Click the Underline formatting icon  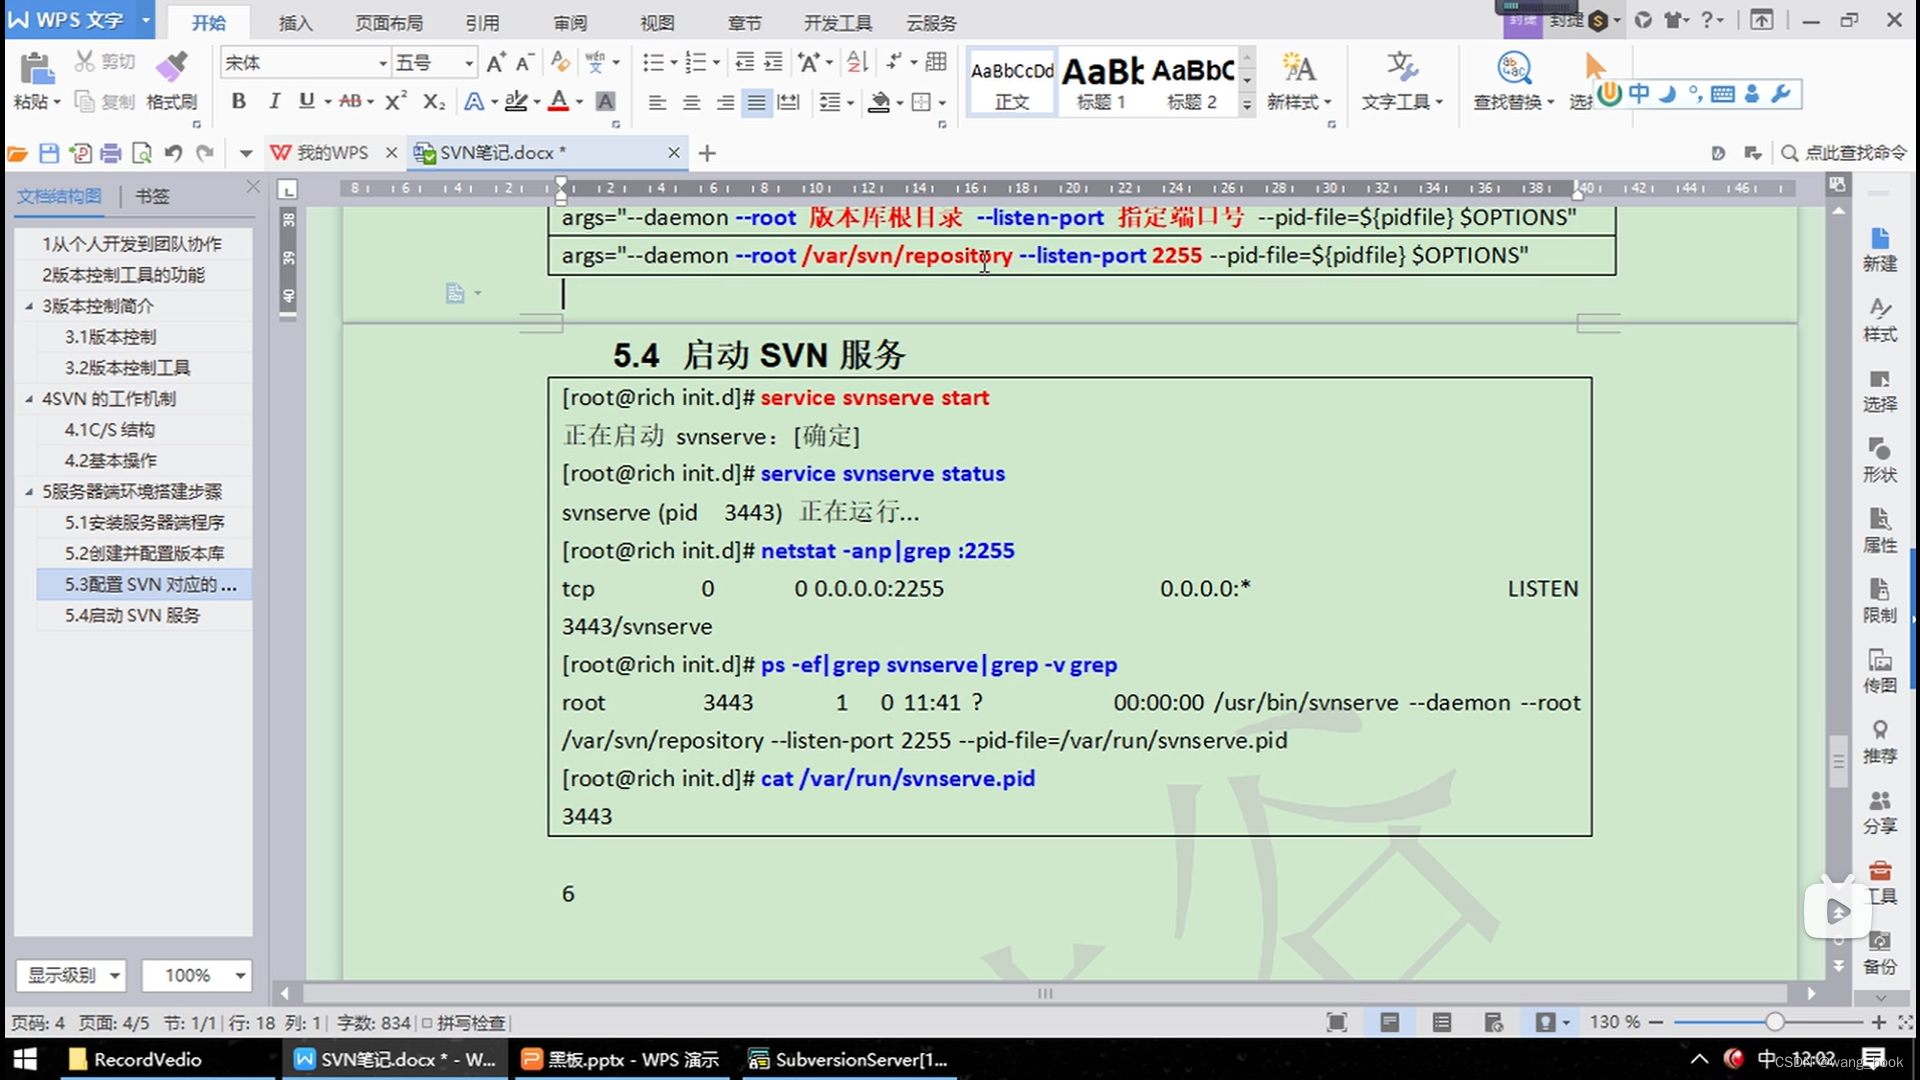[x=306, y=102]
